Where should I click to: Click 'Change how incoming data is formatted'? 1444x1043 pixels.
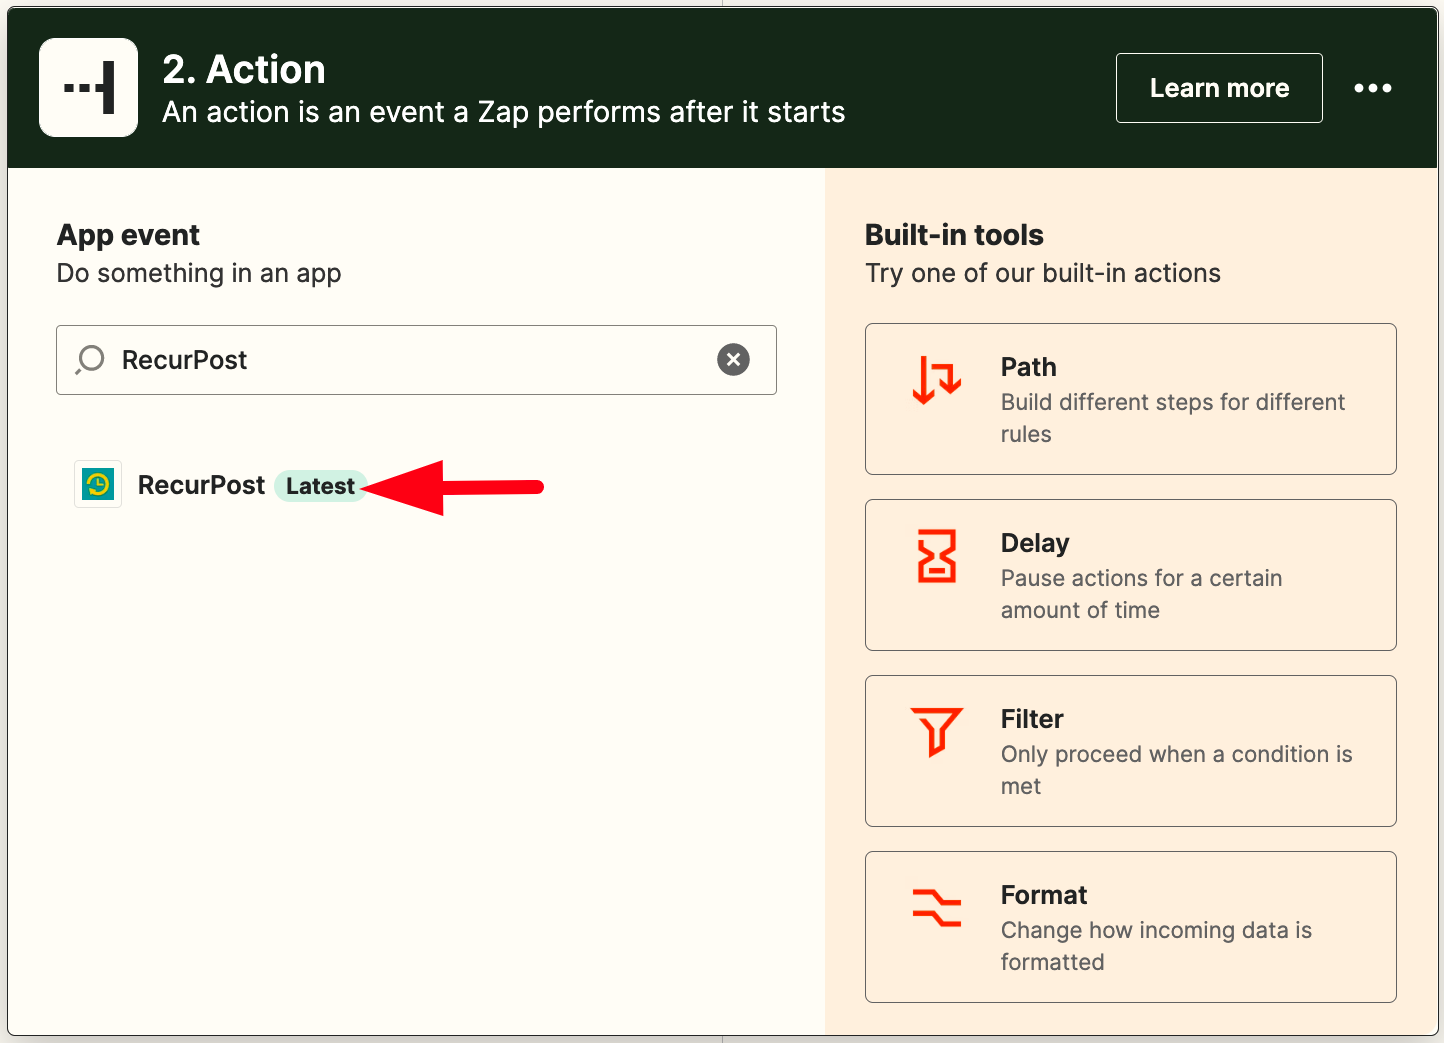pos(1156,946)
